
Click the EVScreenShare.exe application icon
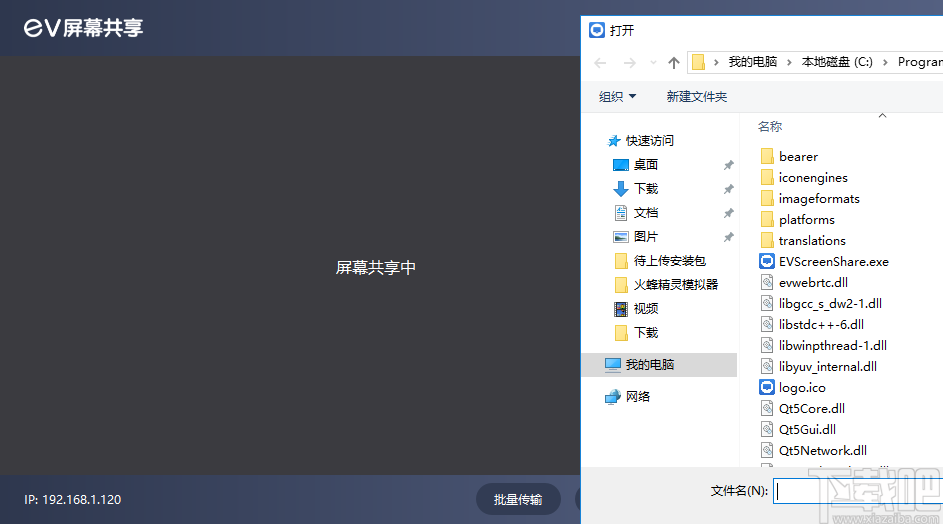(767, 261)
